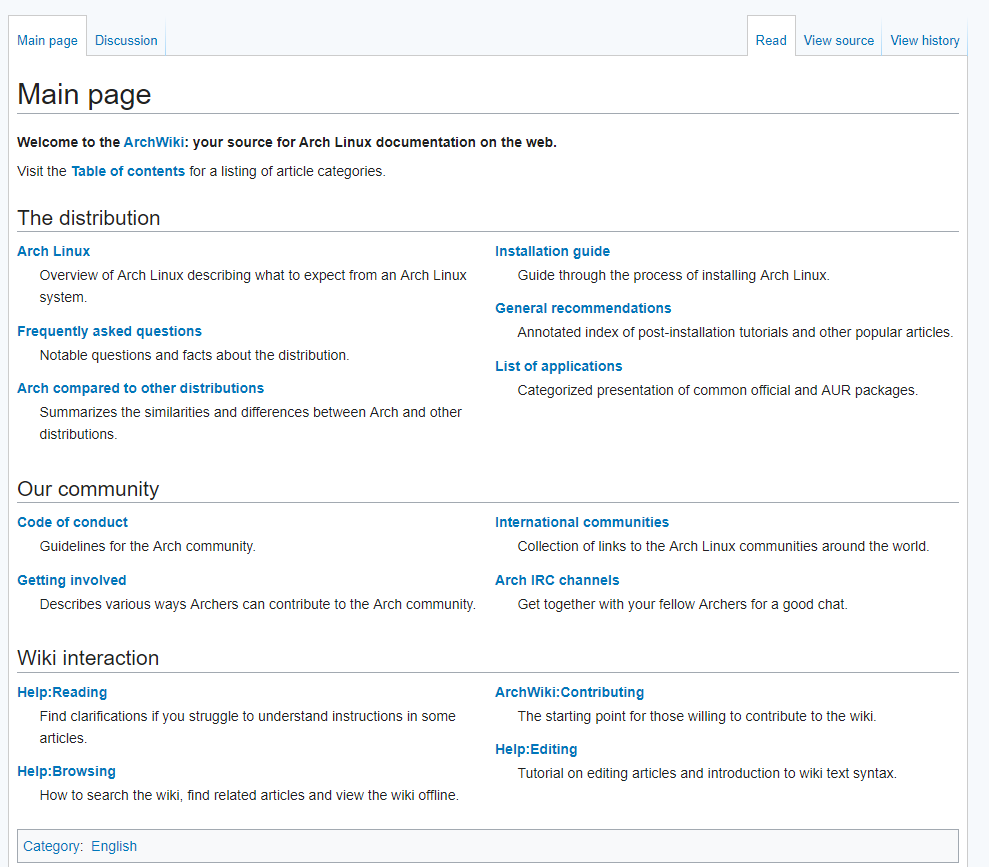The height and width of the screenshot is (867, 989).
Task: Switch to the Discussion tab
Action: pyautogui.click(x=126, y=40)
